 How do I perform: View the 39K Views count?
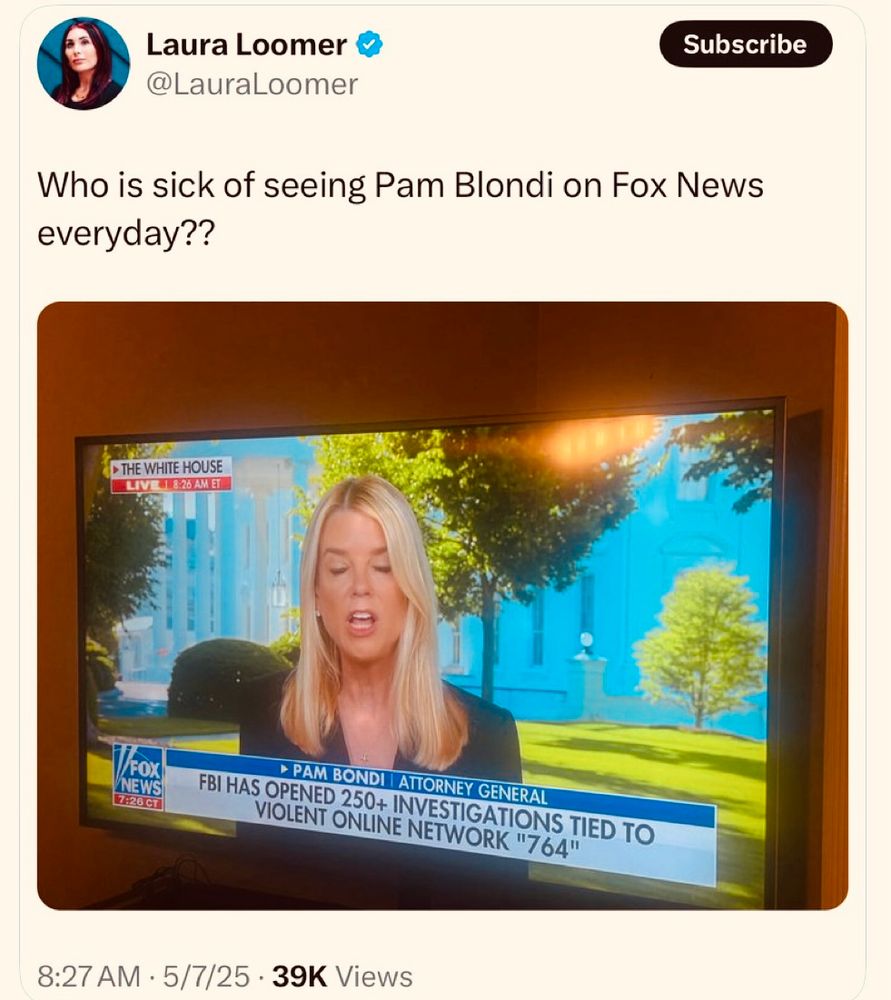pos(342,976)
